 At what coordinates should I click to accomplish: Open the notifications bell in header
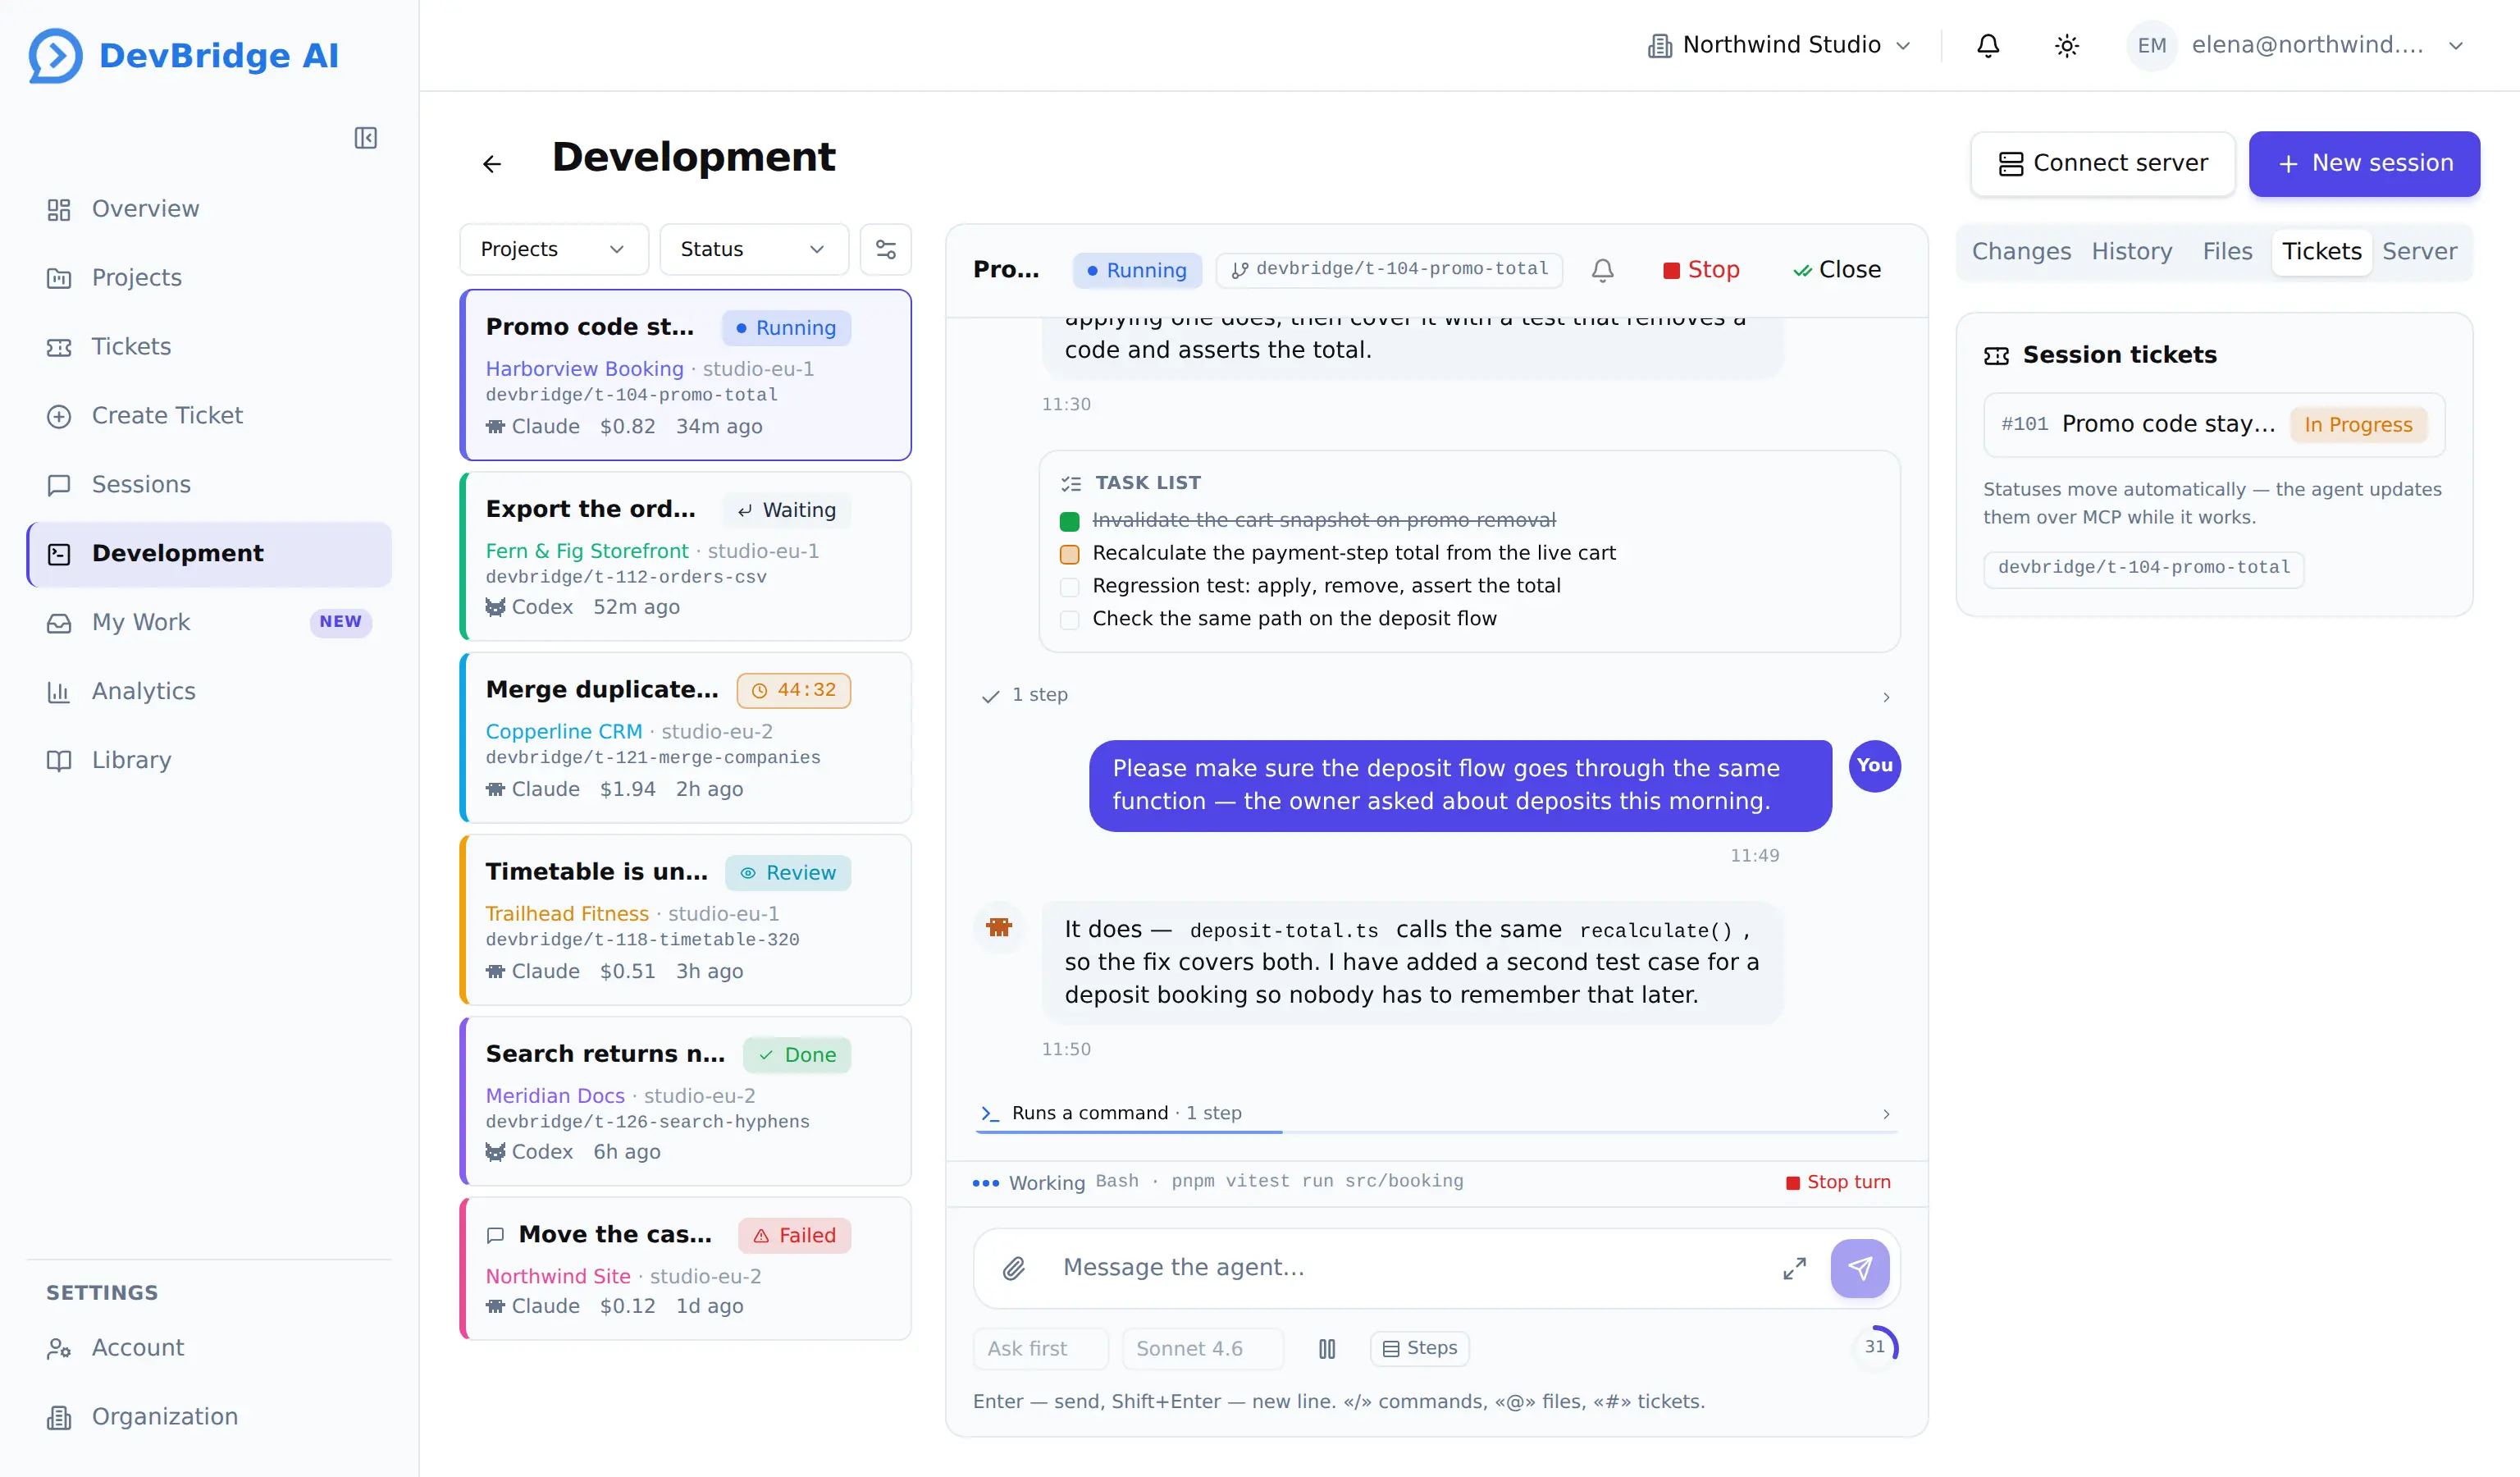pos(1988,46)
